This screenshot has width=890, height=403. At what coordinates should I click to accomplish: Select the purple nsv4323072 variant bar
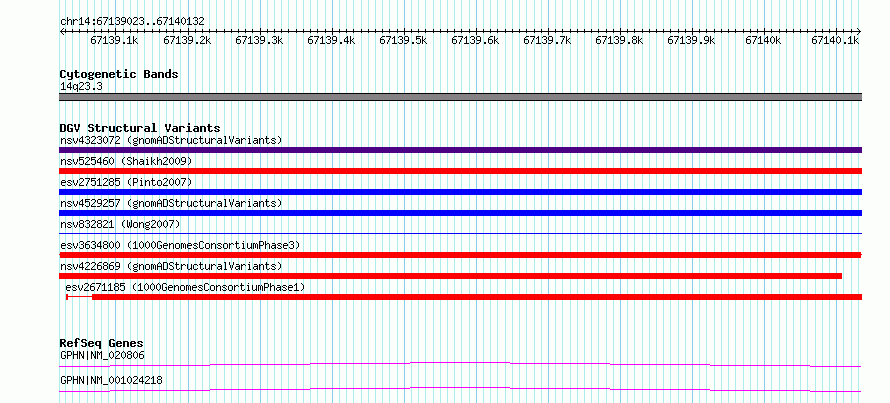(460, 150)
